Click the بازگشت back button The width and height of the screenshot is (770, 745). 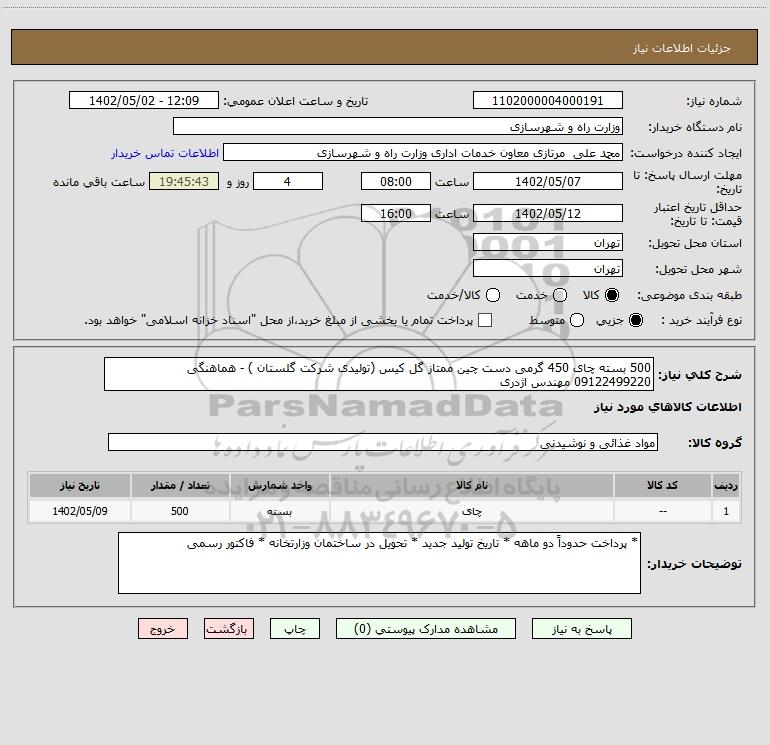(x=229, y=629)
